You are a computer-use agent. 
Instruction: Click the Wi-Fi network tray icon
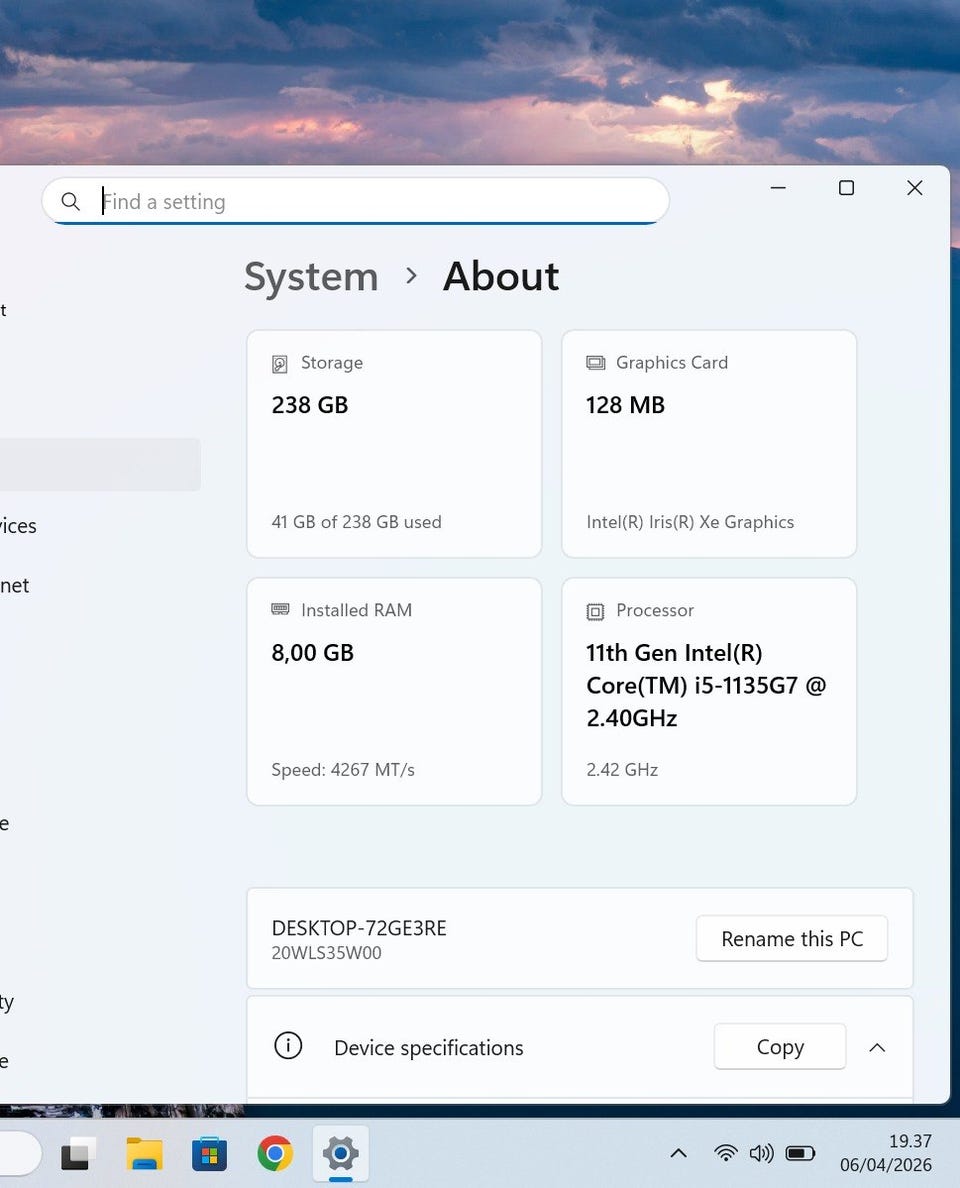point(726,1153)
